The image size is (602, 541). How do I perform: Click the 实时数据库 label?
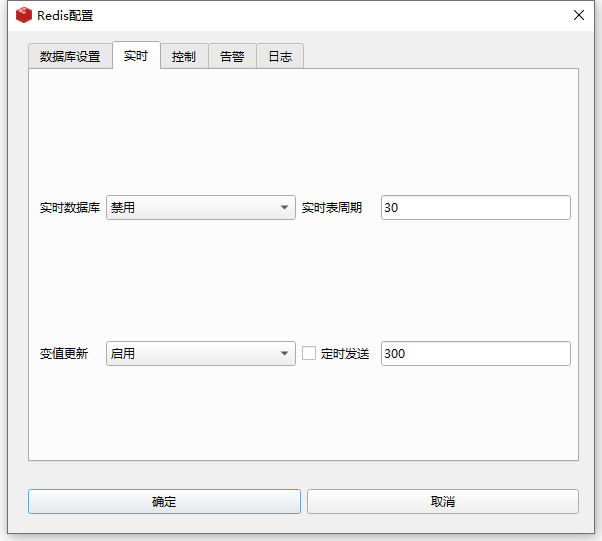coord(70,208)
